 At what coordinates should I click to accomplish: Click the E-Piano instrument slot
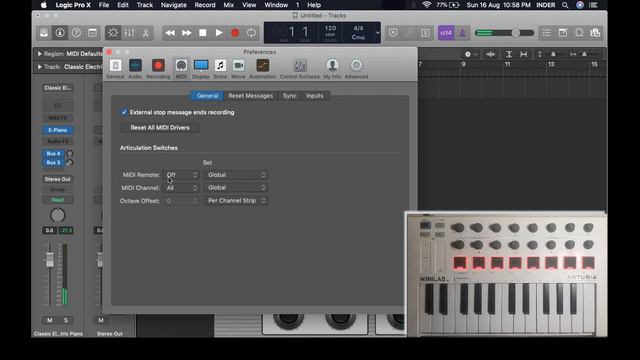(58, 130)
